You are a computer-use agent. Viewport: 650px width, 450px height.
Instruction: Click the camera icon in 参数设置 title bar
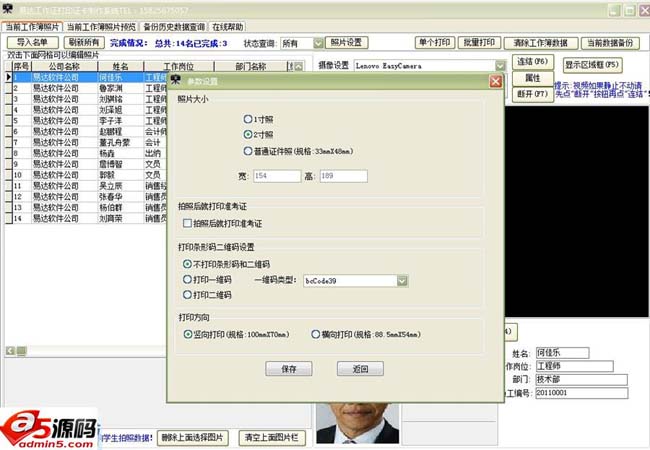coord(176,80)
